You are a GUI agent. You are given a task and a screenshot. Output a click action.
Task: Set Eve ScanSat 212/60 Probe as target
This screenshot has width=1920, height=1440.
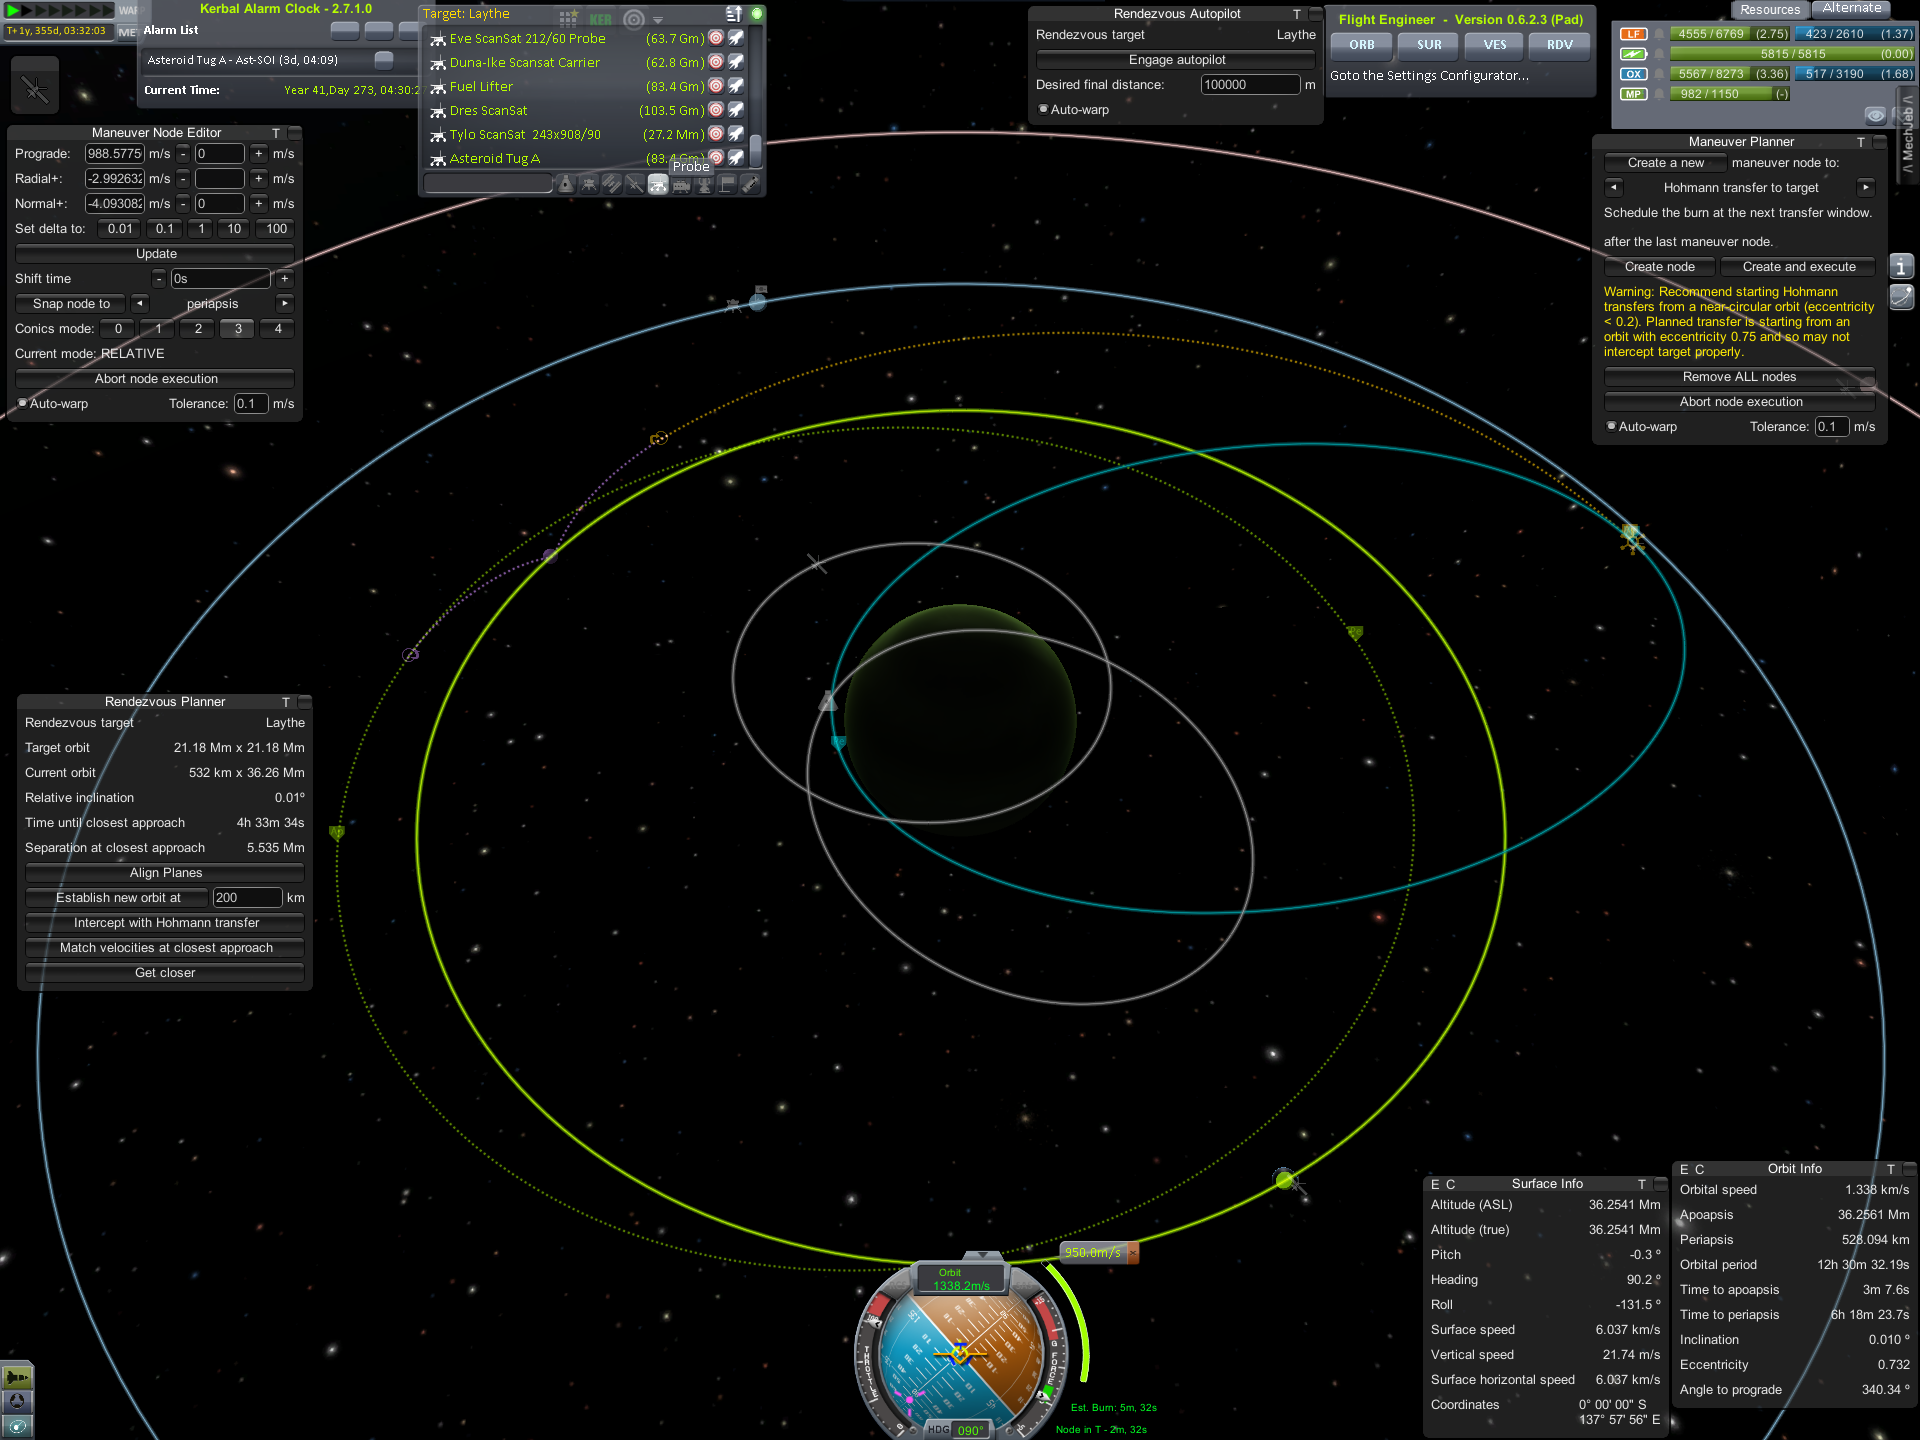click(x=716, y=38)
